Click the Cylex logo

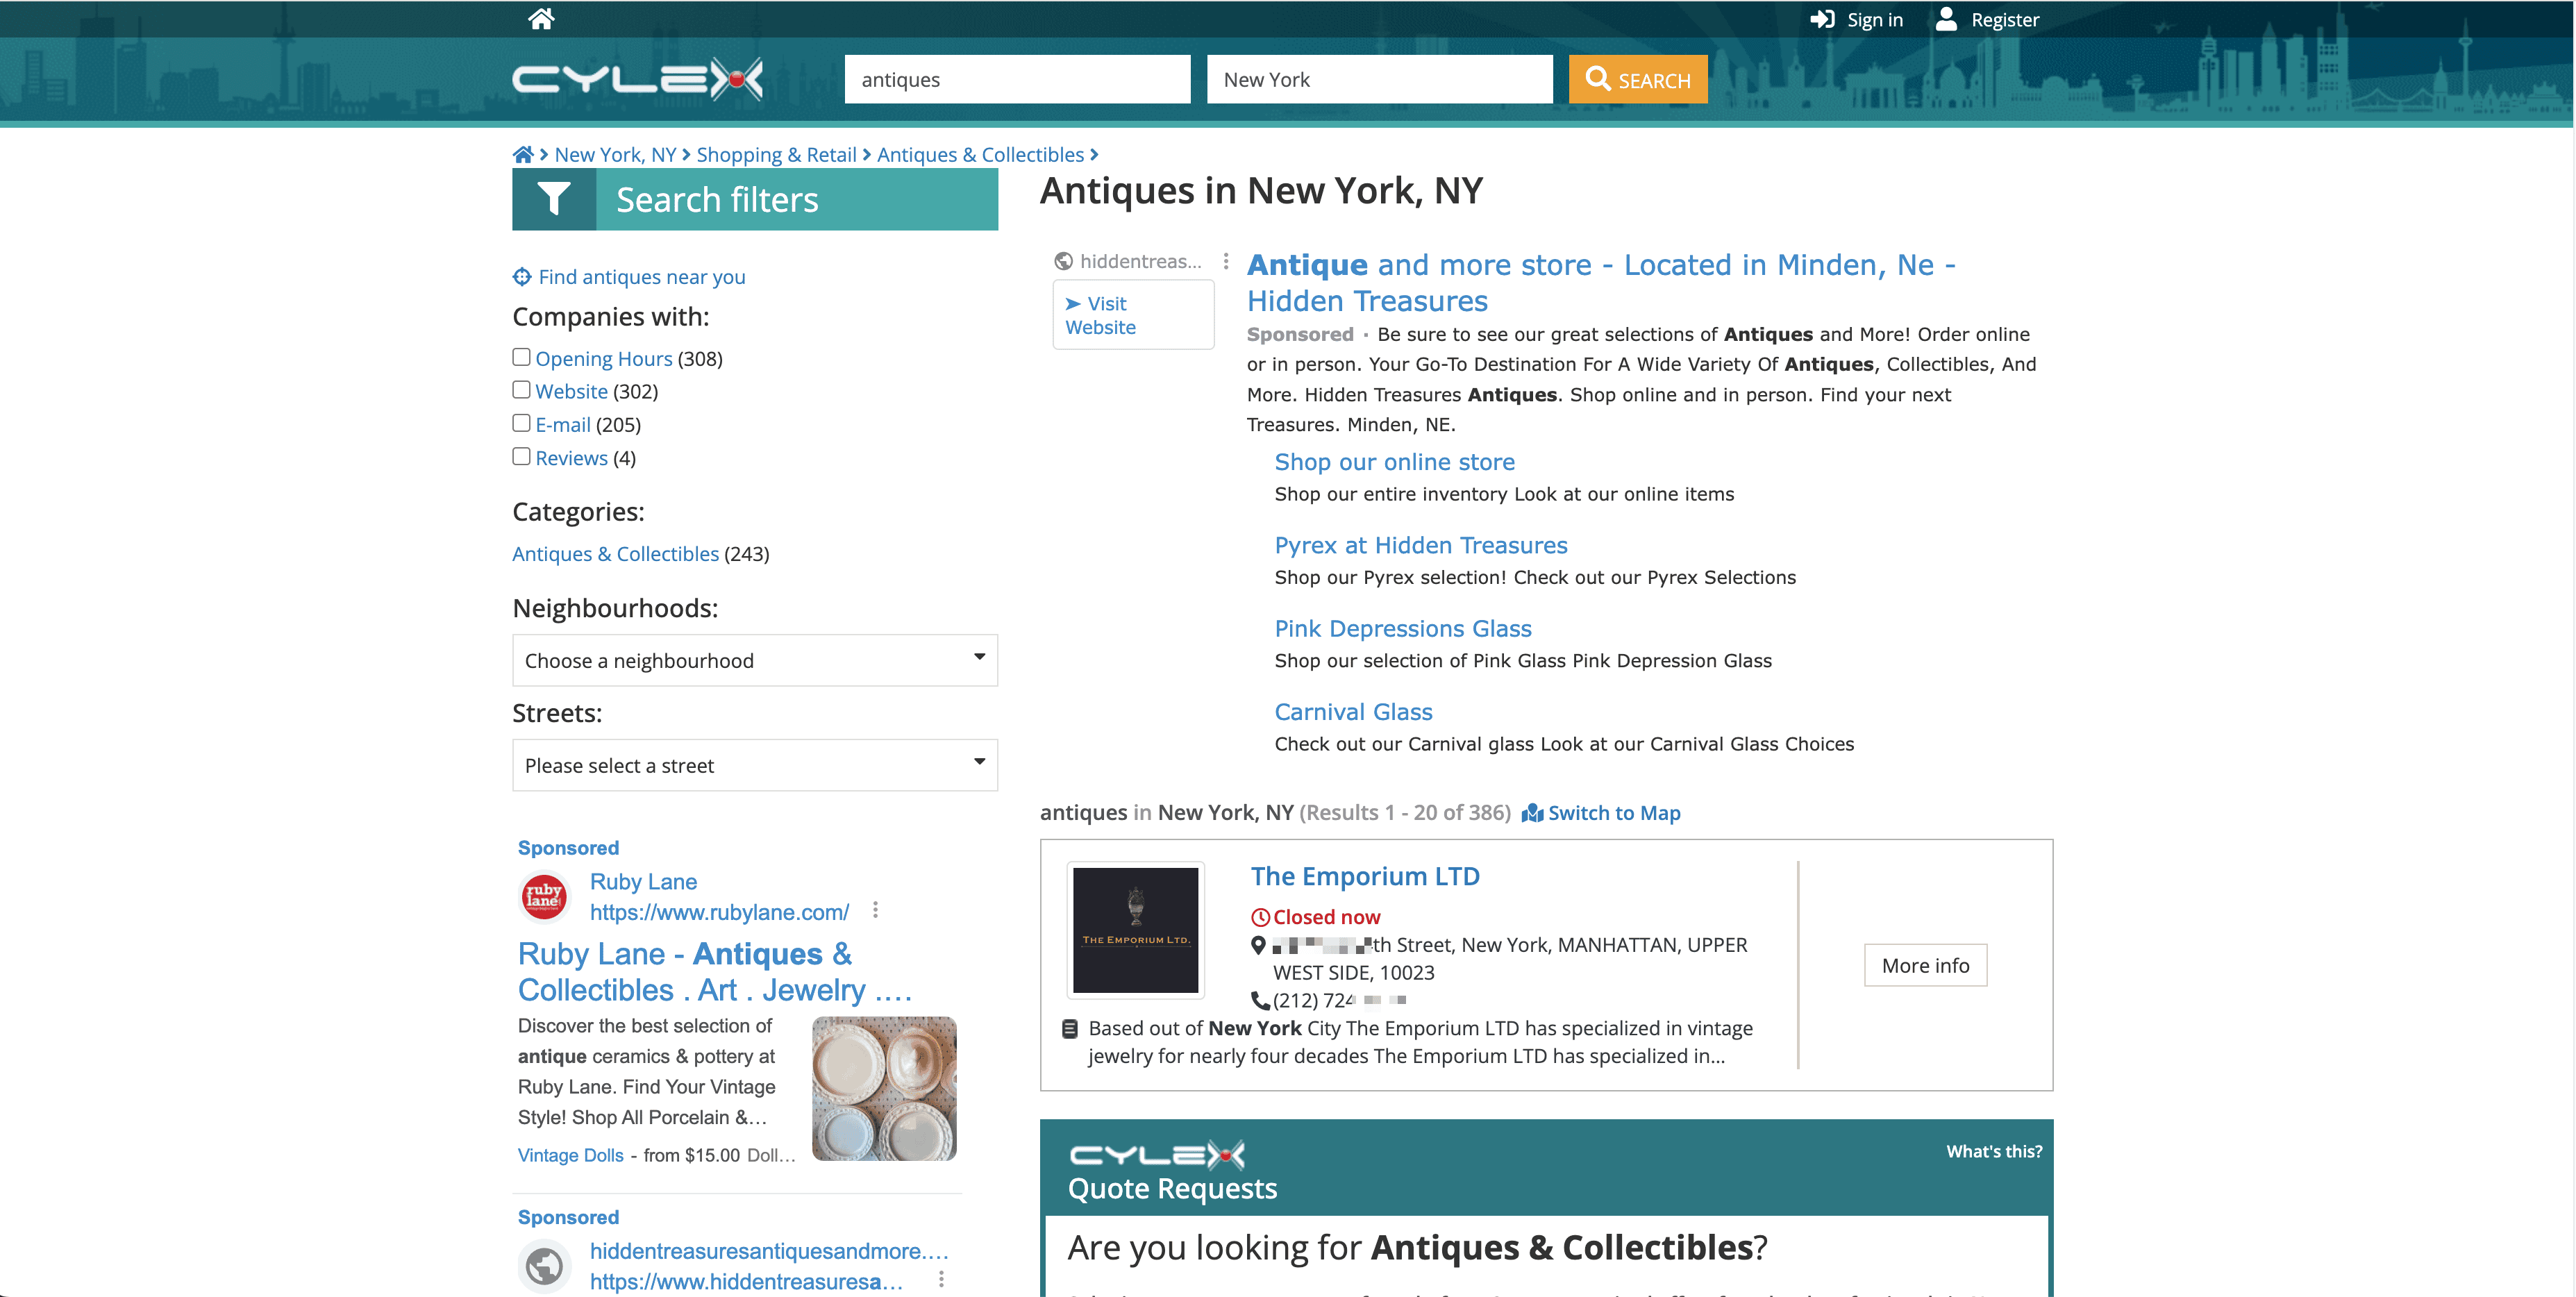tap(637, 79)
